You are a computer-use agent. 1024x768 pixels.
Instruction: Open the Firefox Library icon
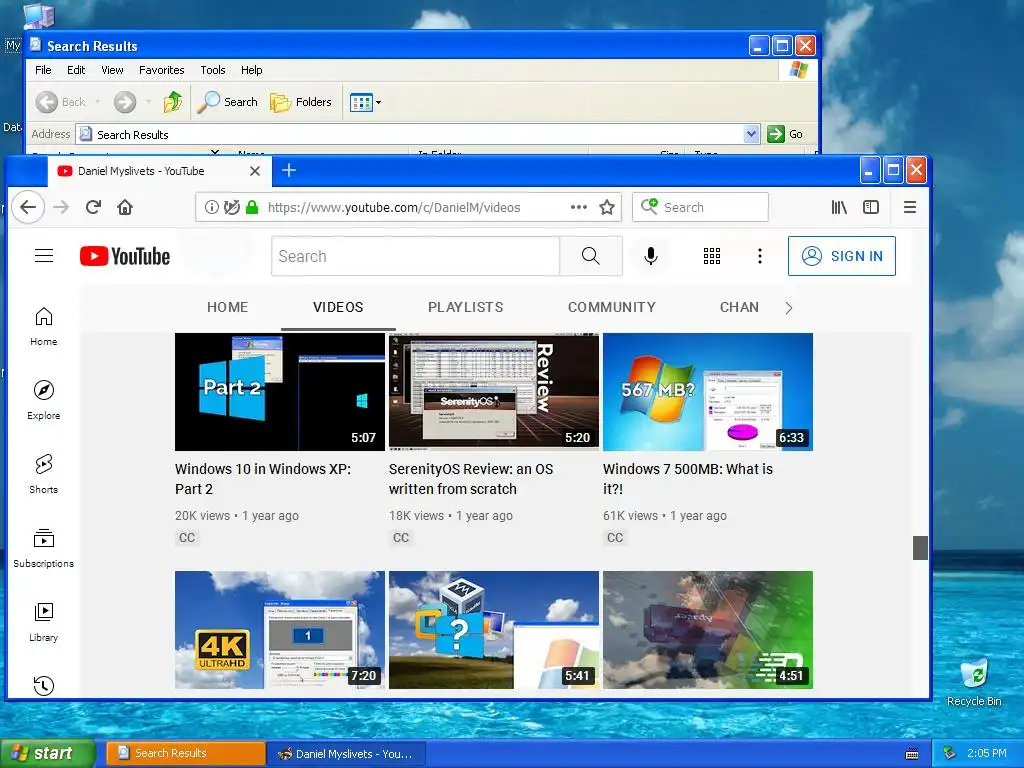[x=839, y=207]
